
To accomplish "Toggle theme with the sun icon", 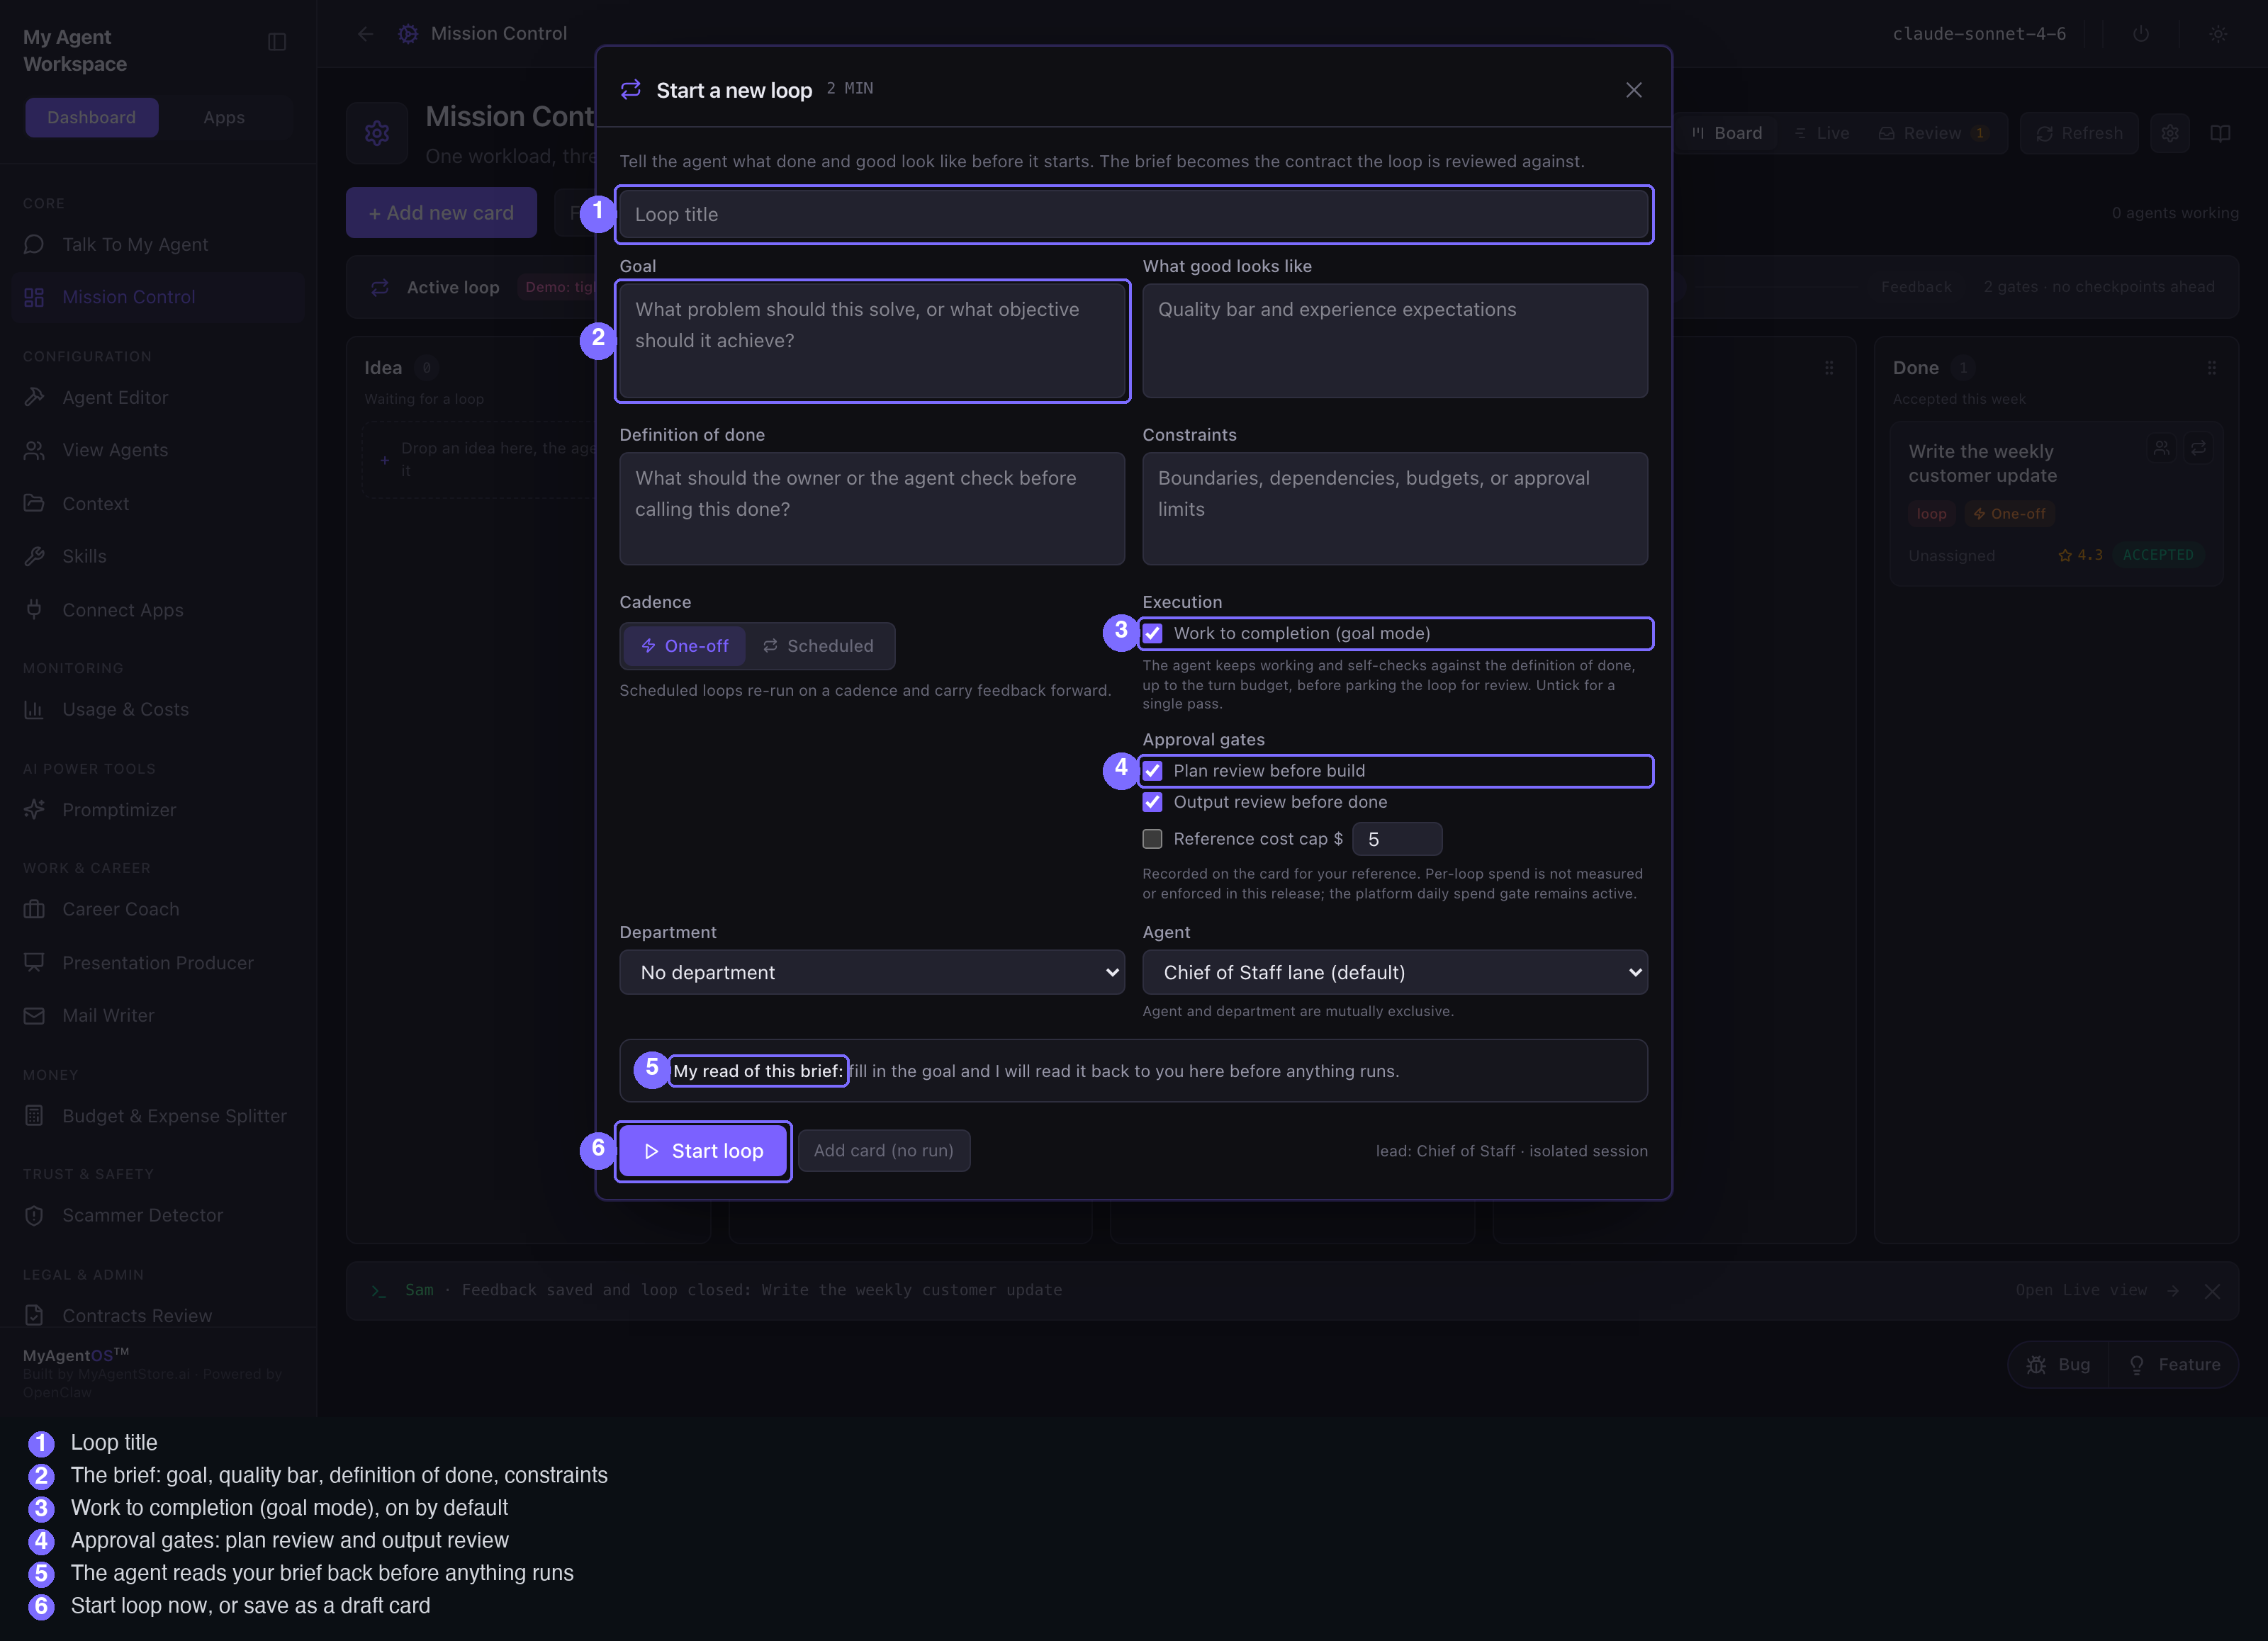I will (2218, 34).
